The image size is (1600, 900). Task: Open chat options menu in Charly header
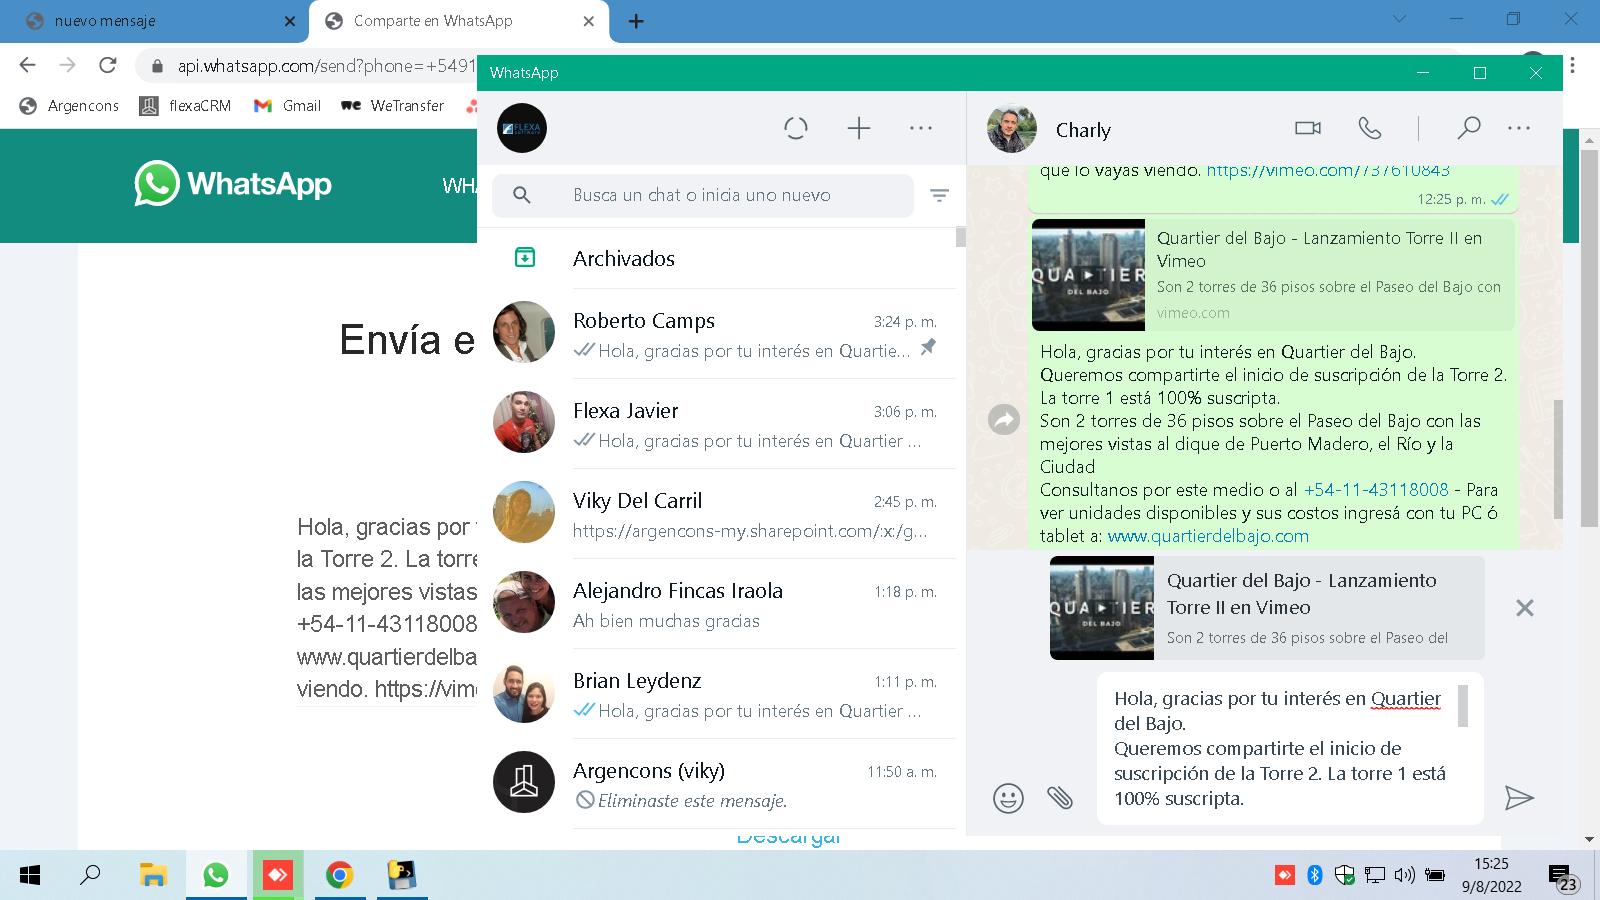pyautogui.click(x=1519, y=128)
